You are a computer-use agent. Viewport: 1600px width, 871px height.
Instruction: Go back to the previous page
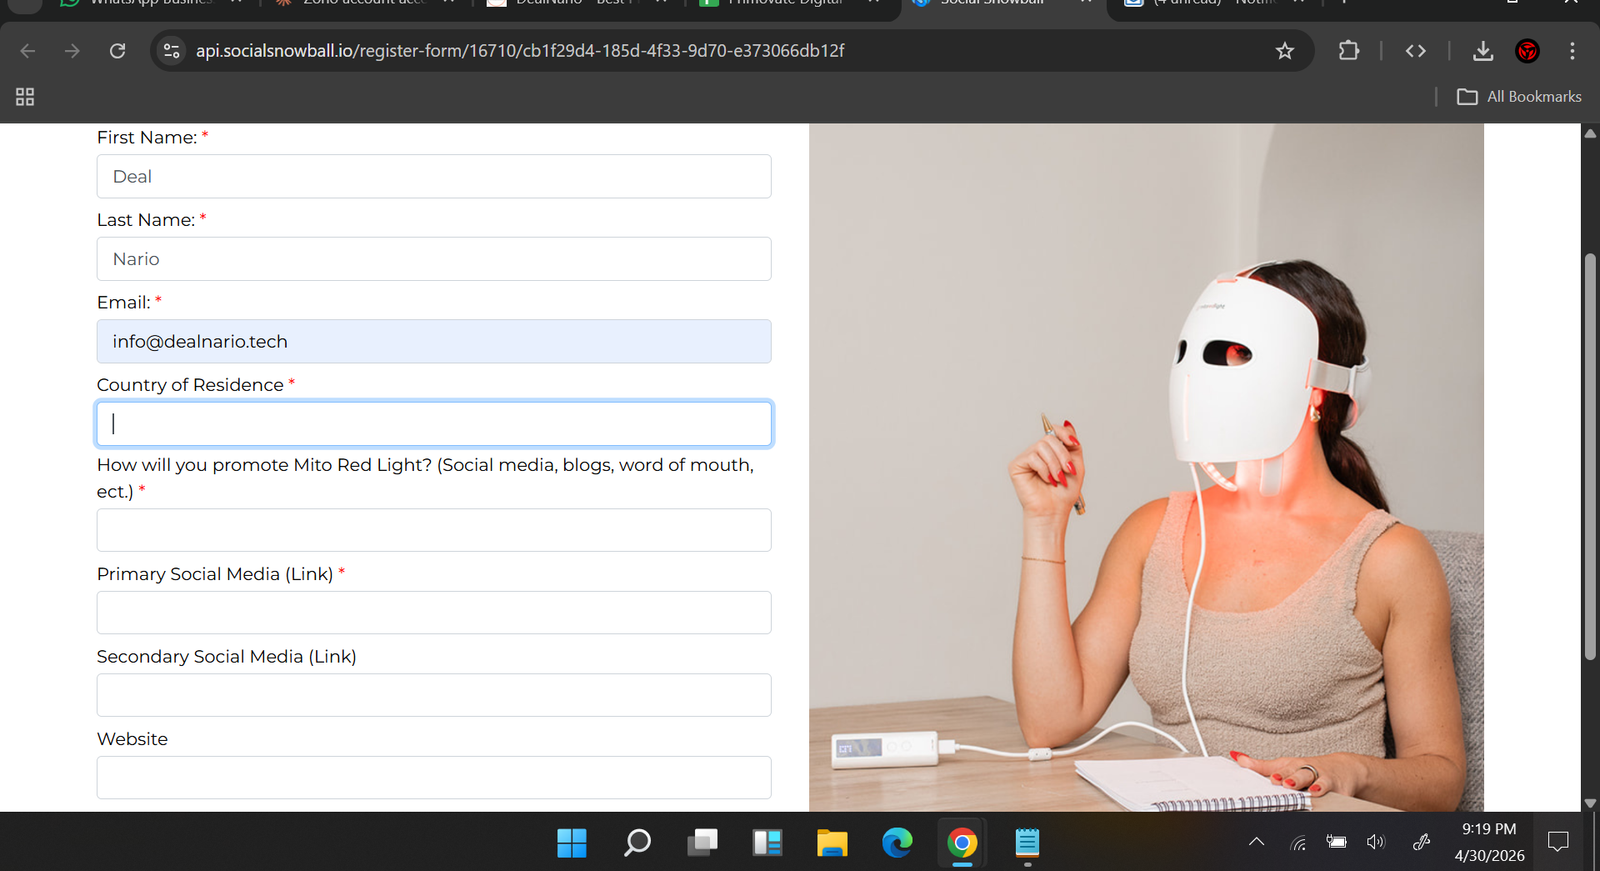(x=28, y=51)
